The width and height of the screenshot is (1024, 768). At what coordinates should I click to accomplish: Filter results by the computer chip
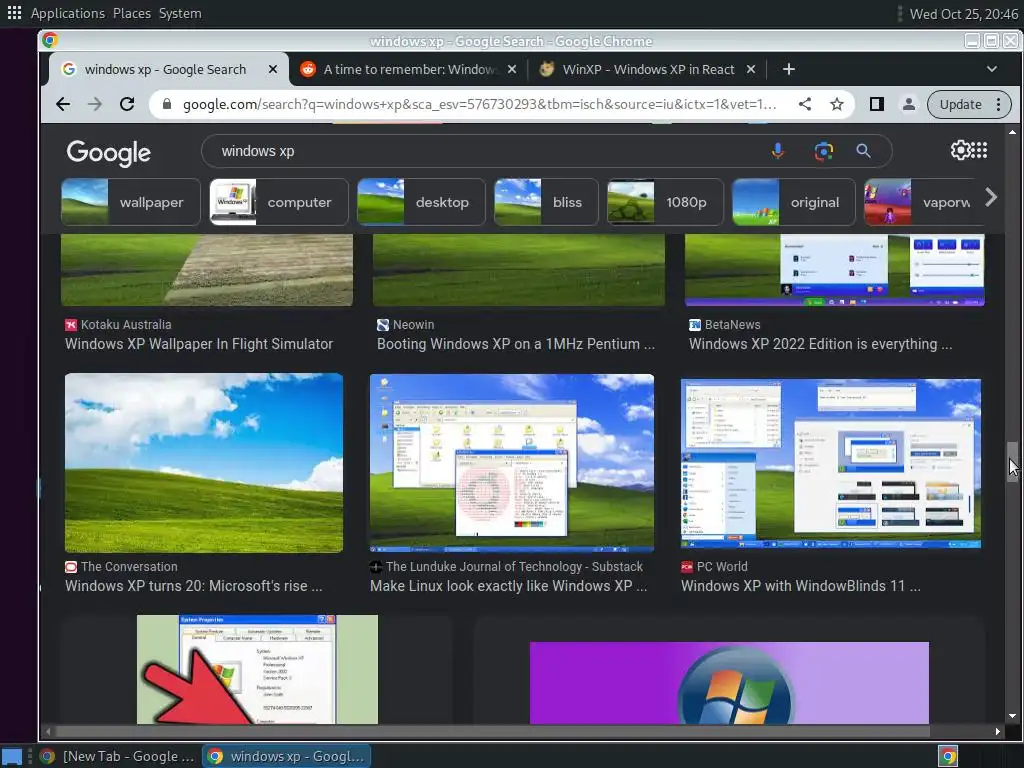pyautogui.click(x=279, y=202)
